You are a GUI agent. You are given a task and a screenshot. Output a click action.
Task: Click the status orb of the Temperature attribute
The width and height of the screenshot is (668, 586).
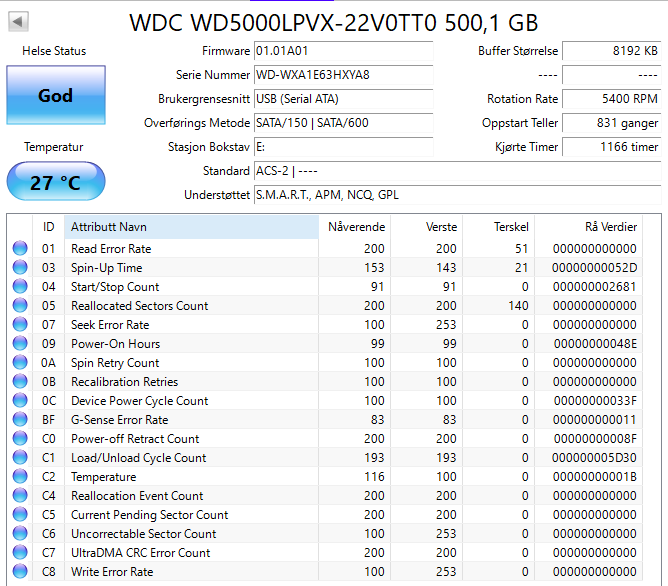point(19,477)
